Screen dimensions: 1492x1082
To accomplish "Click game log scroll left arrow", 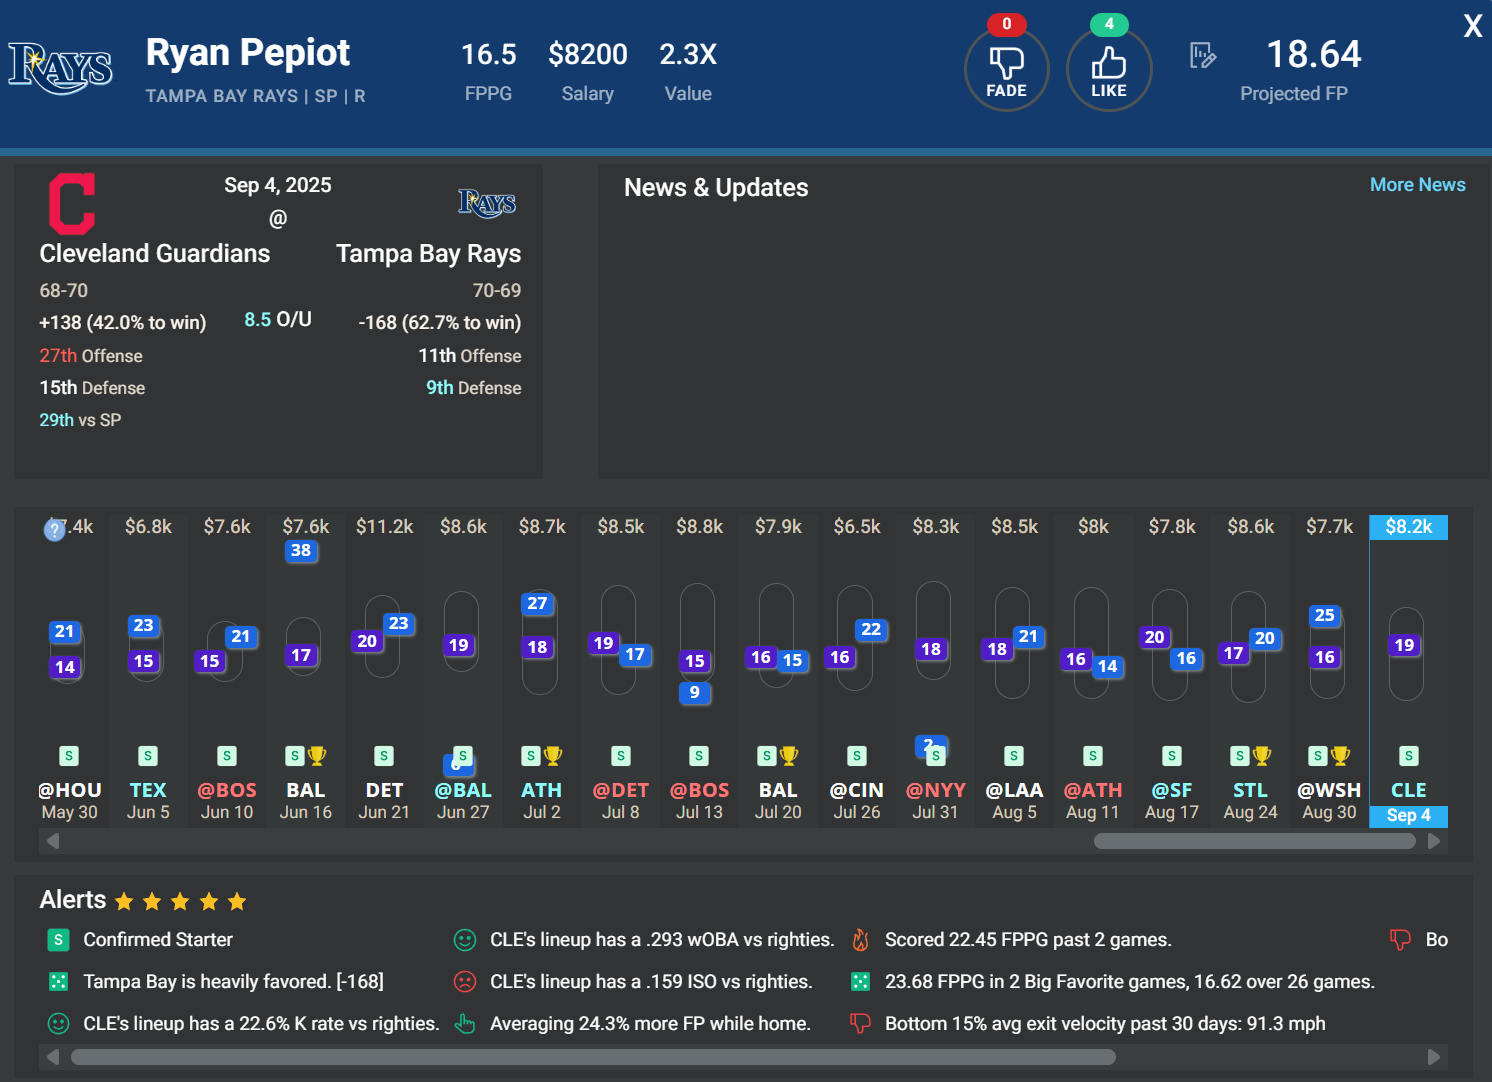I will coord(53,841).
